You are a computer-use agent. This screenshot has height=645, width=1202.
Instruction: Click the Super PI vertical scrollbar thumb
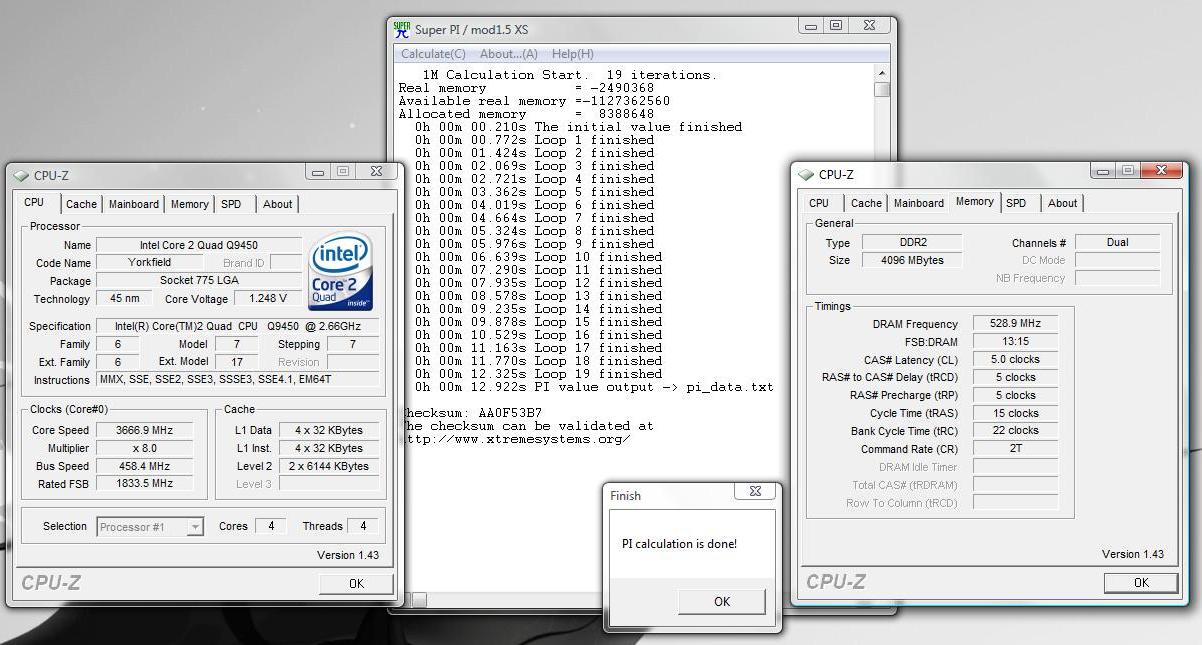click(881, 89)
